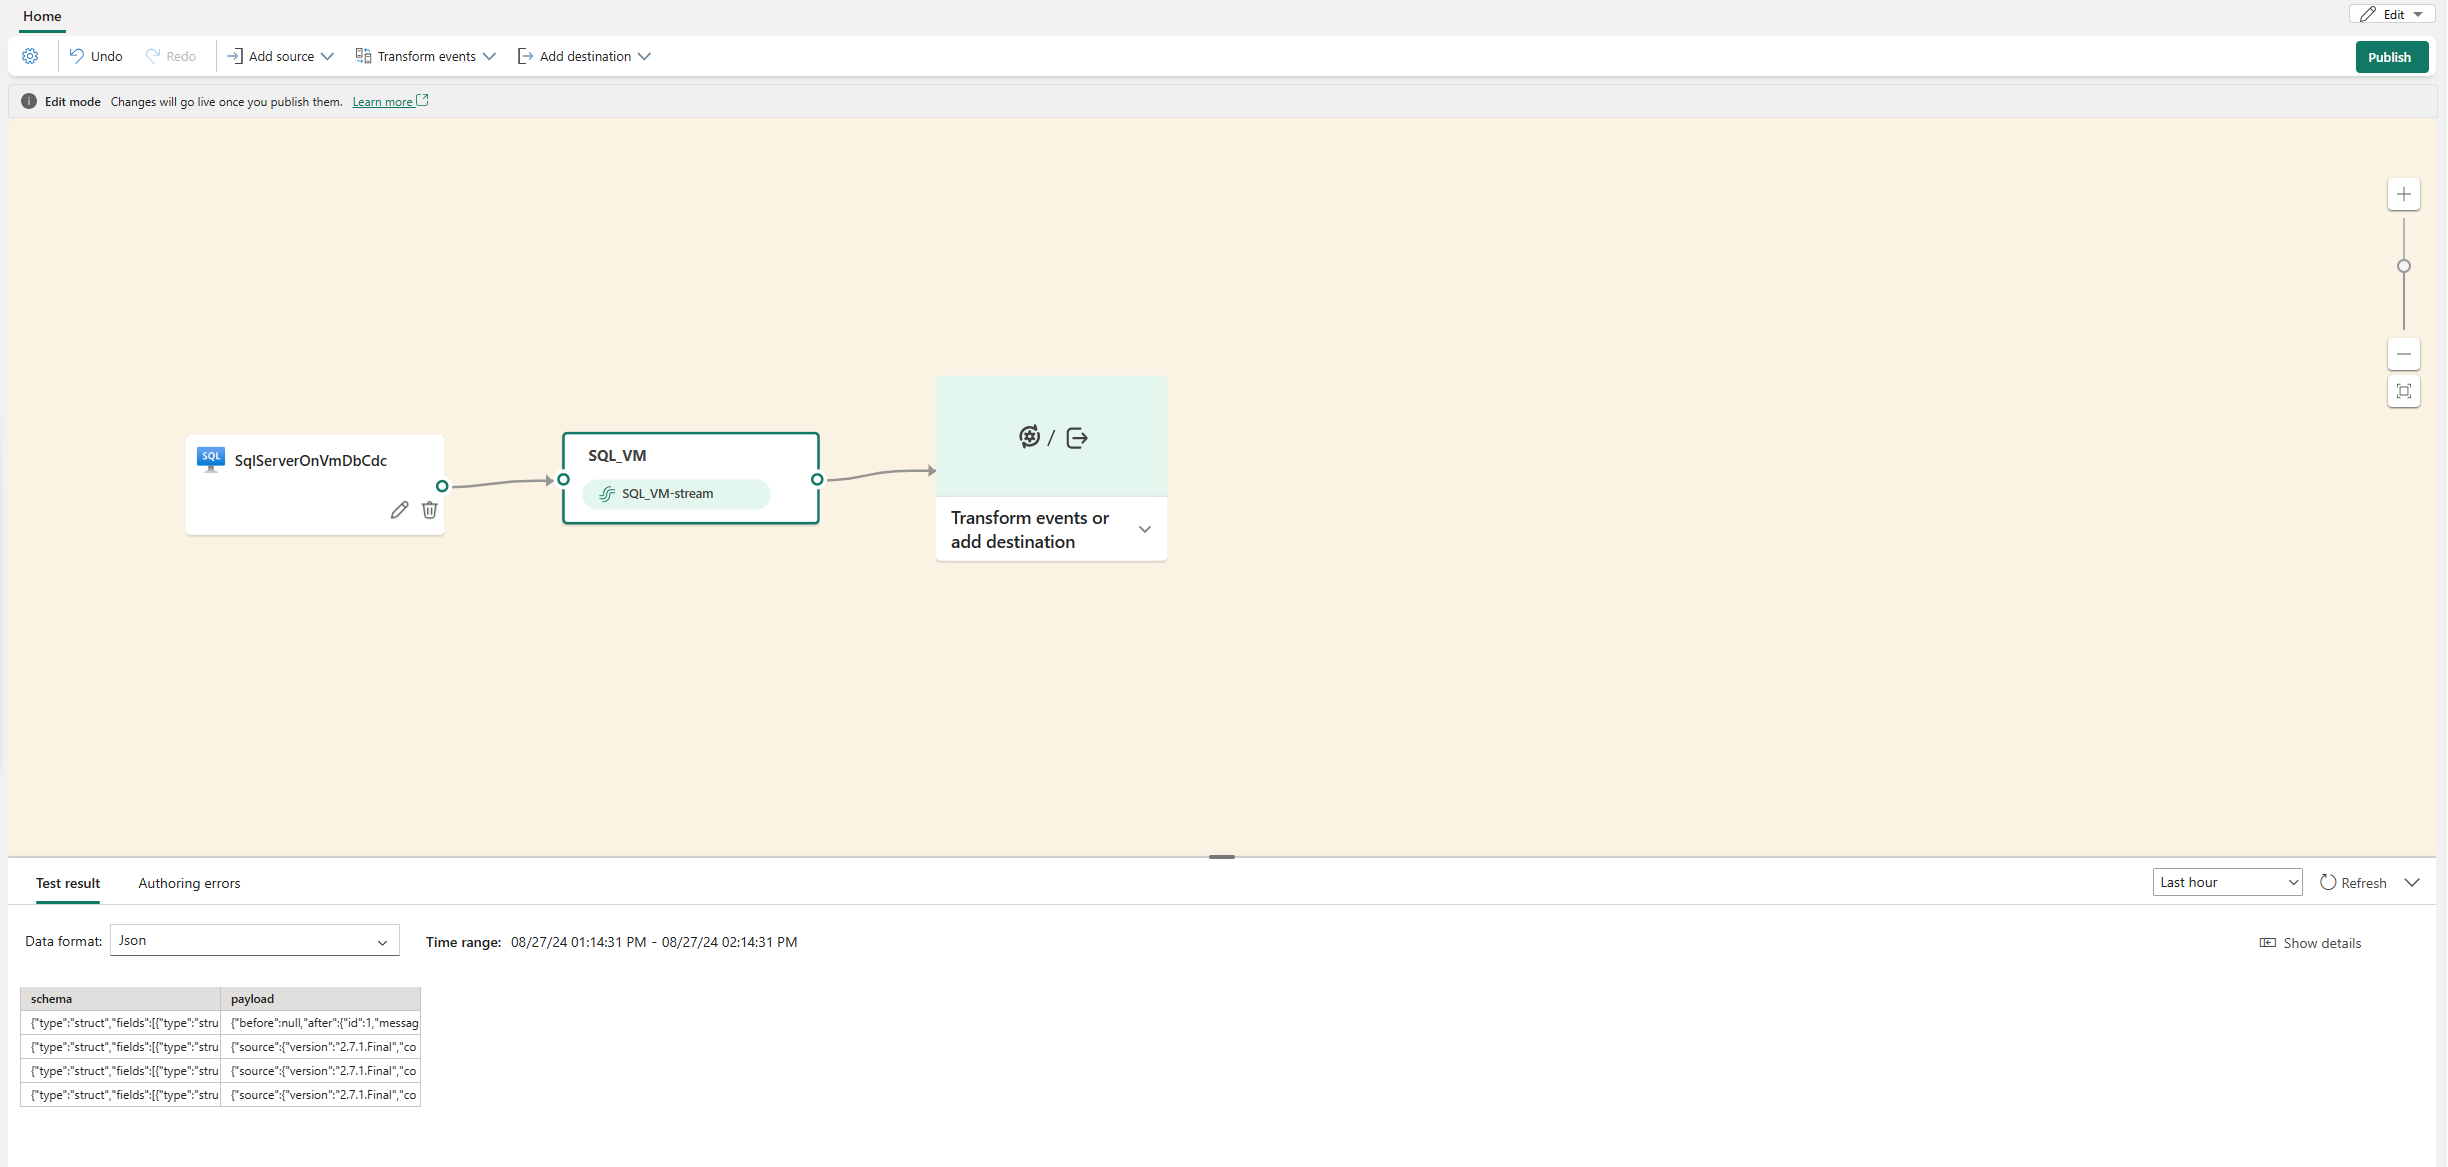The width and height of the screenshot is (2448, 1167).
Task: Click the Refresh icon for test results
Action: [2327, 882]
